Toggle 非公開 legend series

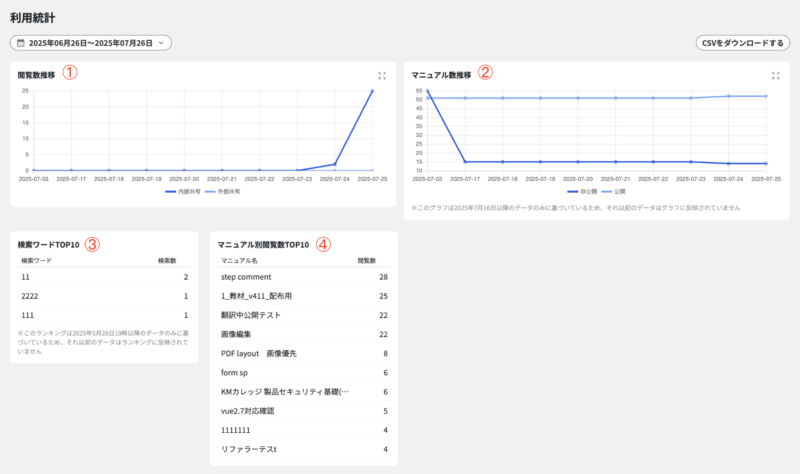[x=580, y=190]
